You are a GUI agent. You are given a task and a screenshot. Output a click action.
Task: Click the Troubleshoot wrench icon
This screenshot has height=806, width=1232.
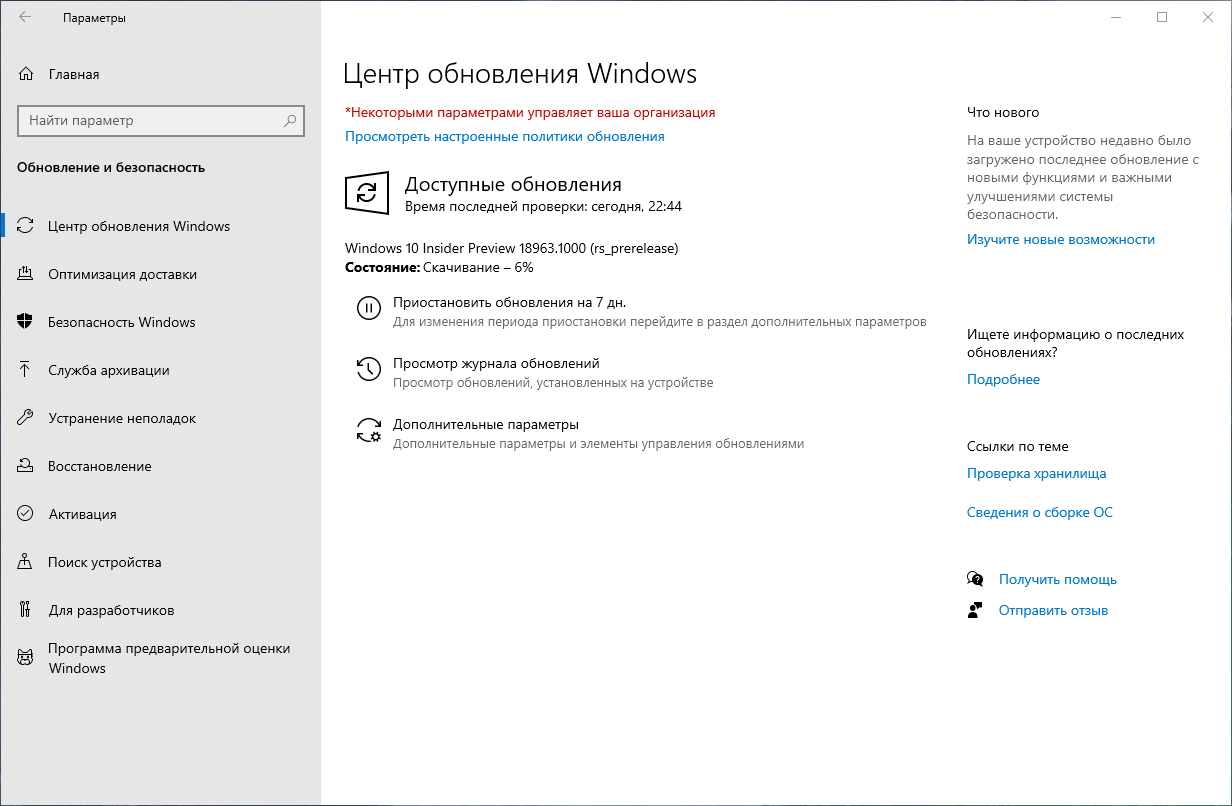coord(27,417)
